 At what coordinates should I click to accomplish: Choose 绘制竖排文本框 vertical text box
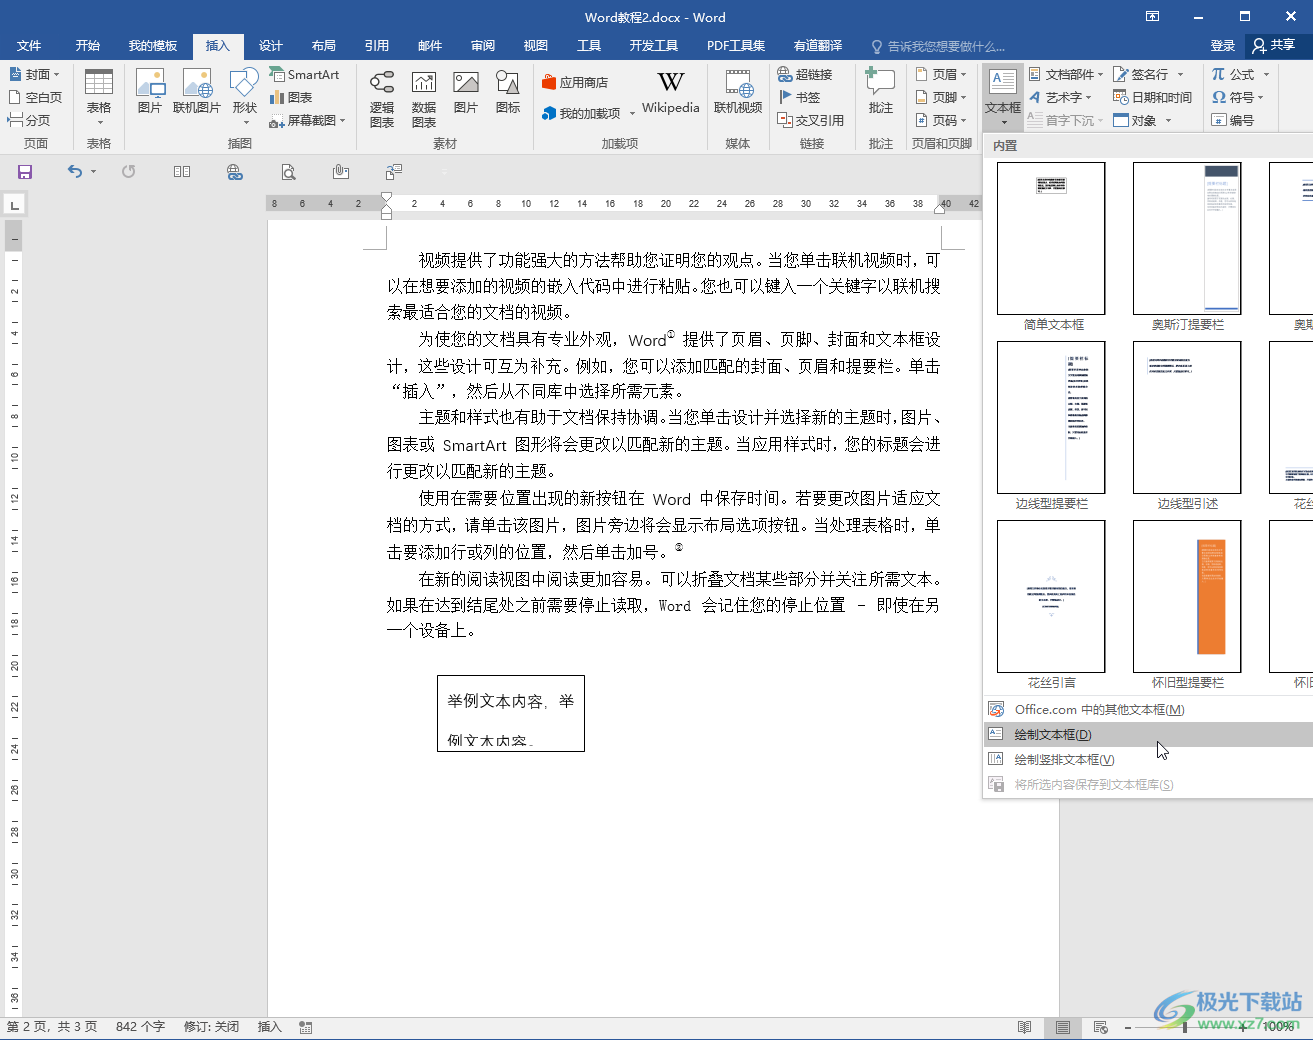coord(1148,760)
